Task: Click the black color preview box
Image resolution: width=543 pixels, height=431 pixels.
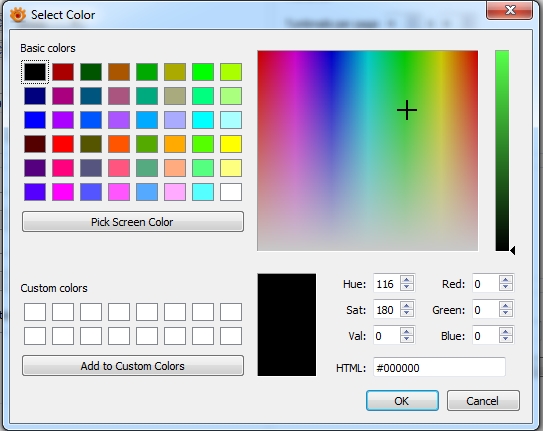Action: [x=287, y=325]
